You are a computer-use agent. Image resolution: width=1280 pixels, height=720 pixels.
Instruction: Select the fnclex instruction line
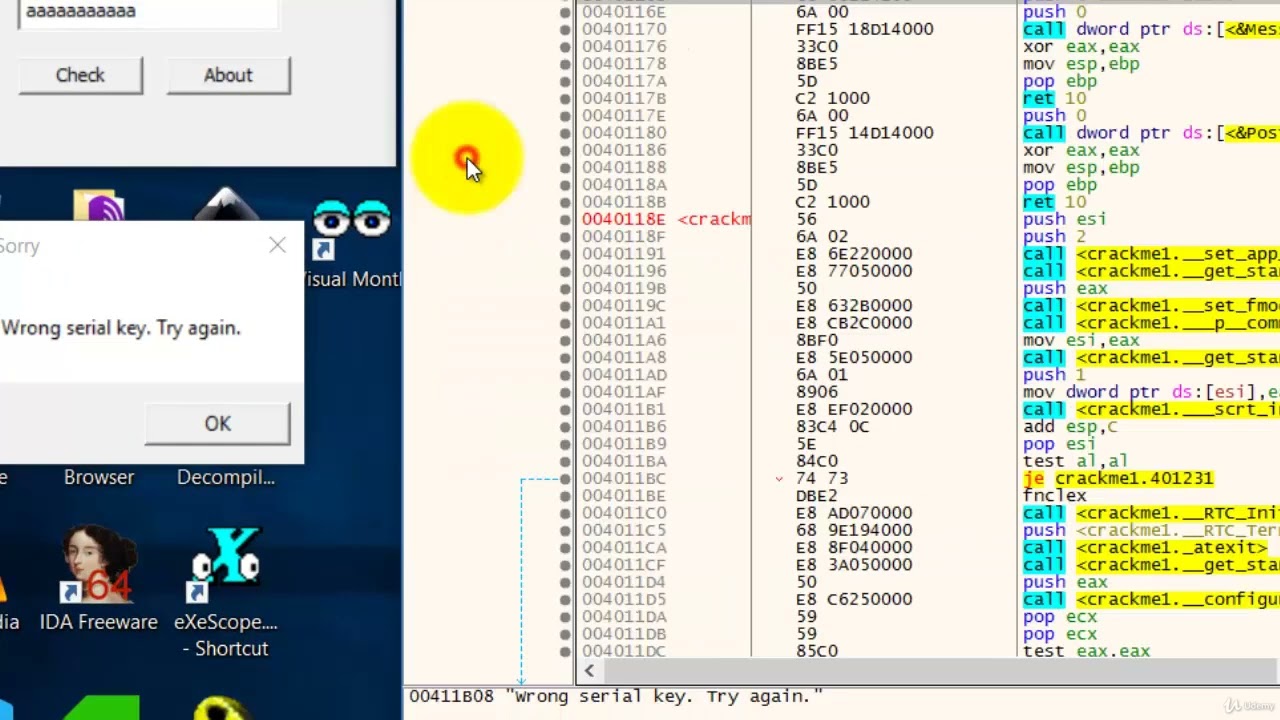[x=1054, y=495]
